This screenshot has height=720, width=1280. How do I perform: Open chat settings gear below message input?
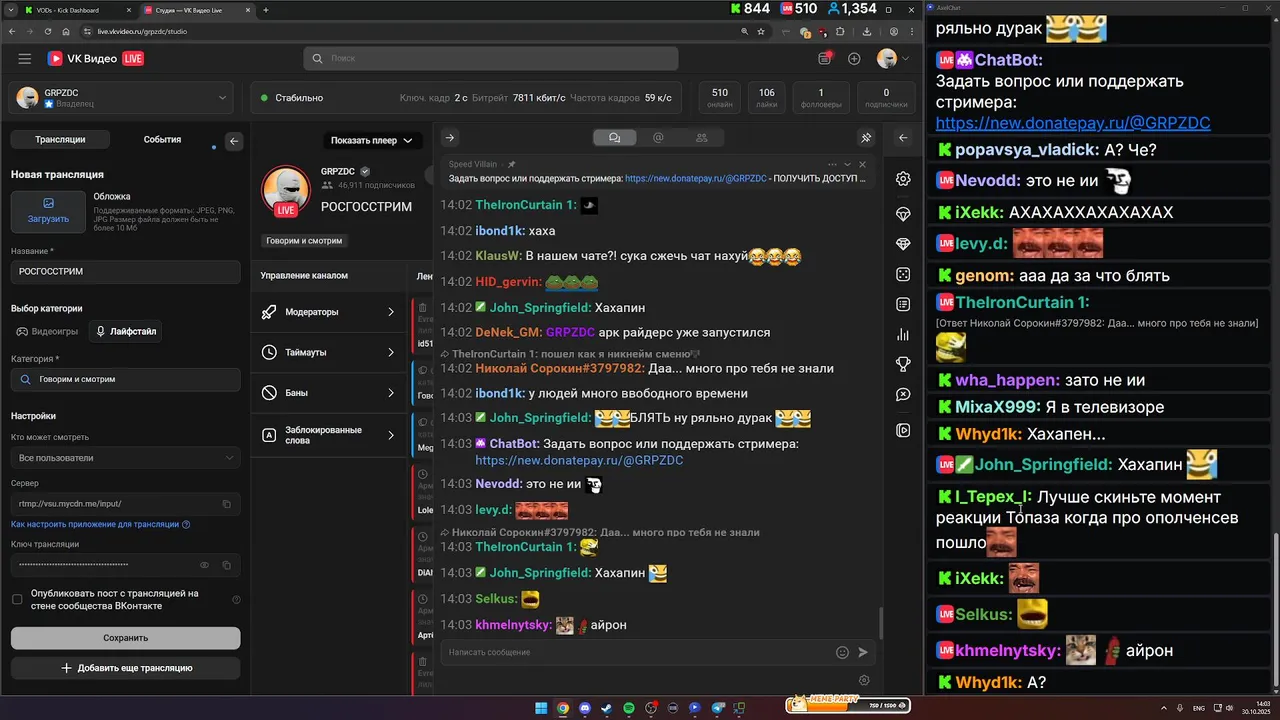[864, 680]
